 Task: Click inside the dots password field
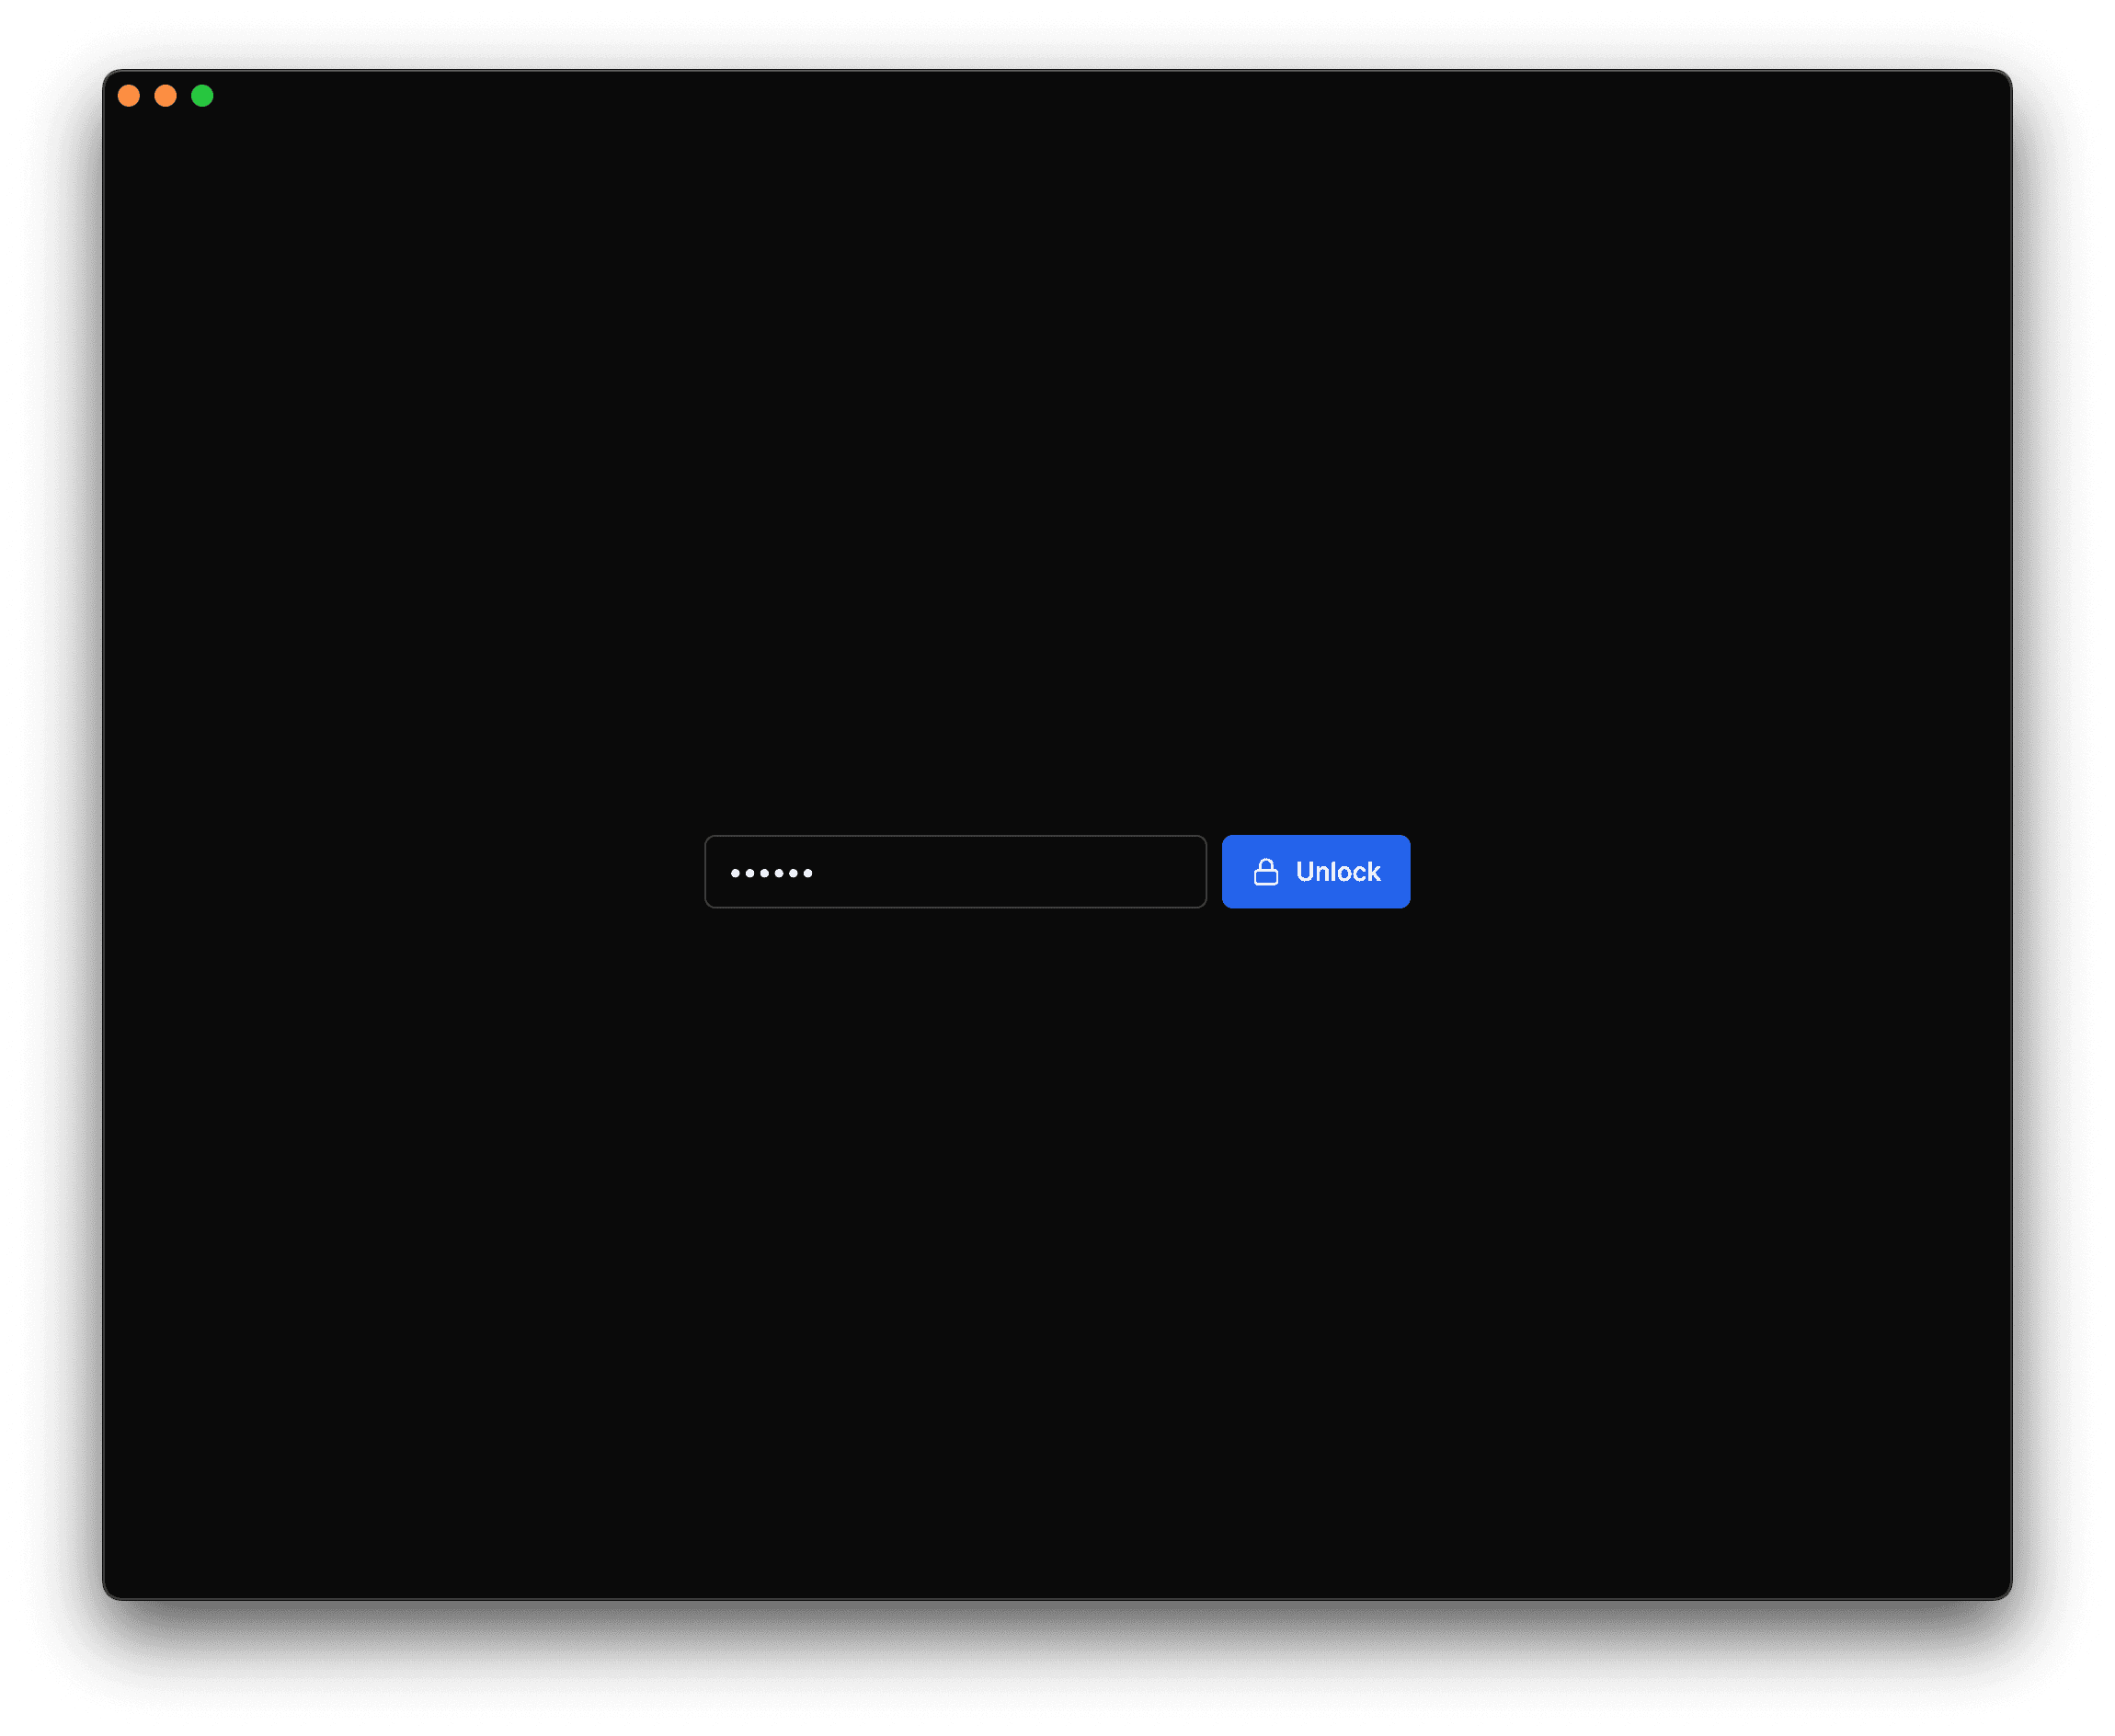coord(957,870)
